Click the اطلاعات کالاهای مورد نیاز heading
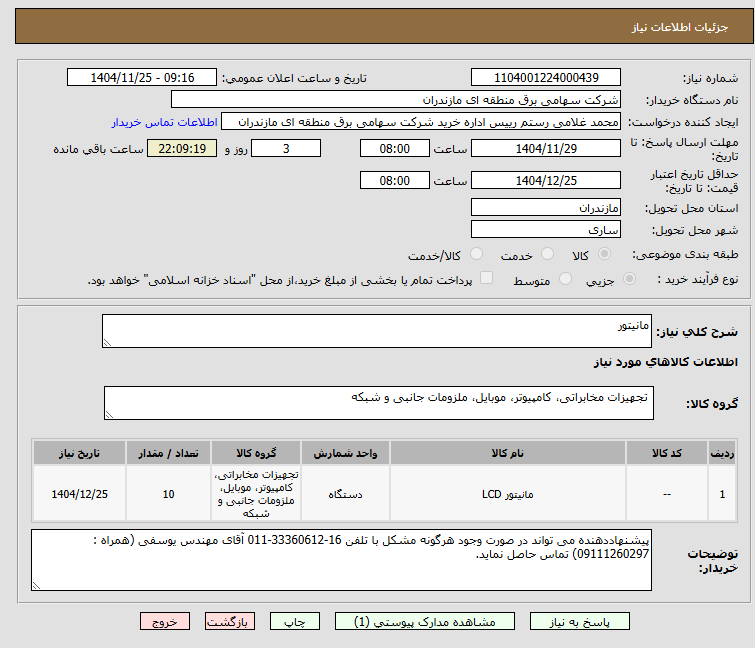 pyautogui.click(x=666, y=362)
